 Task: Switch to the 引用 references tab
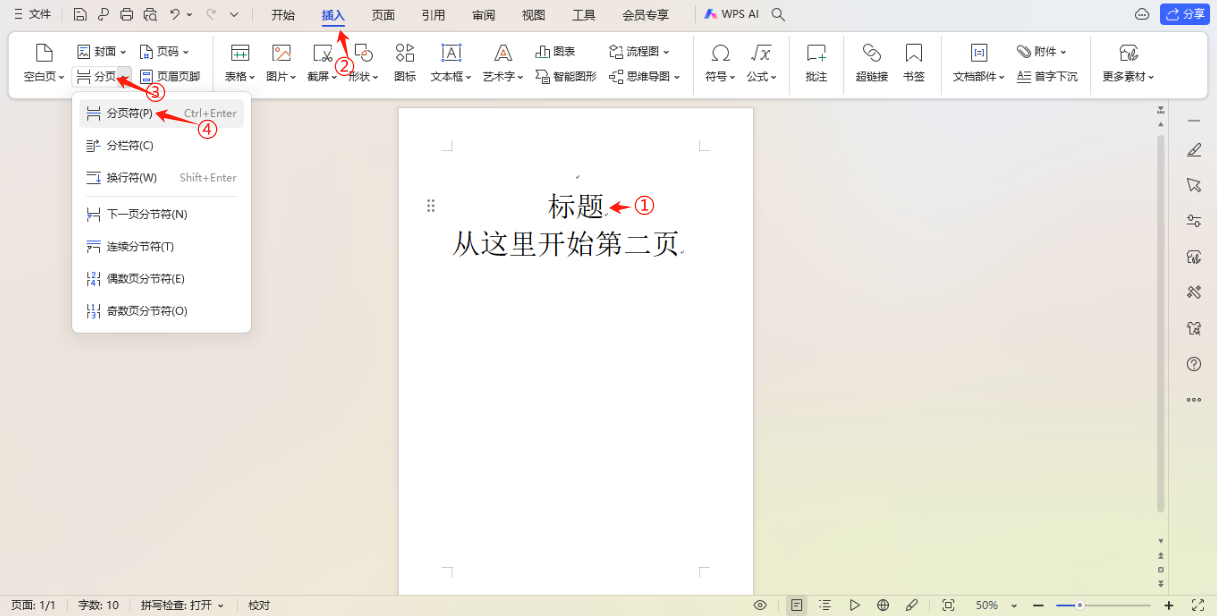(433, 15)
